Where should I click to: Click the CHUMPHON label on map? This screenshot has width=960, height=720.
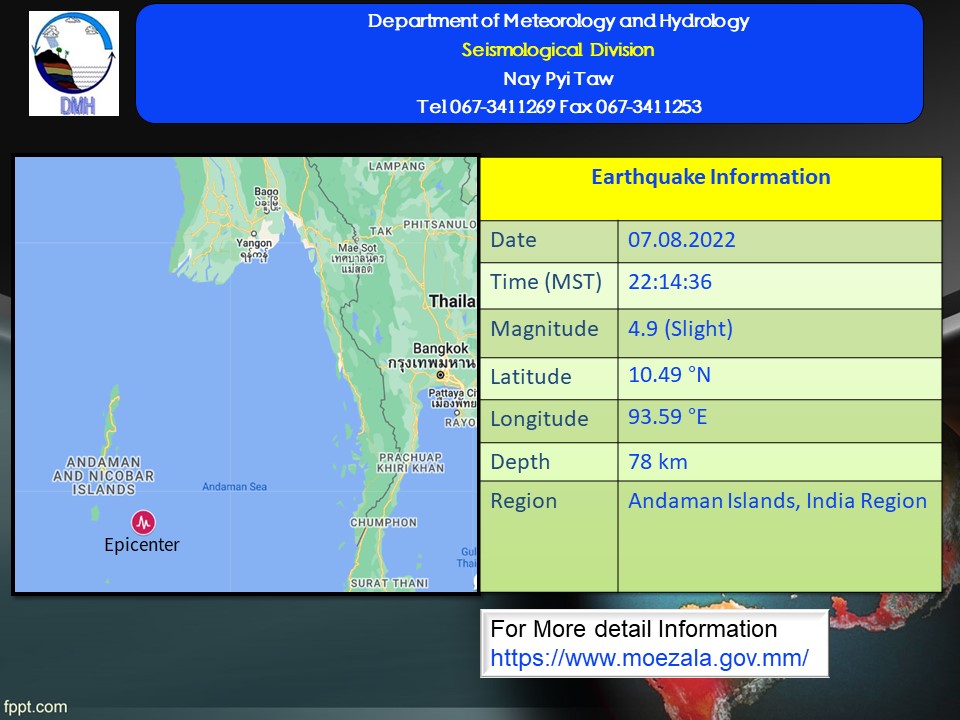(384, 522)
